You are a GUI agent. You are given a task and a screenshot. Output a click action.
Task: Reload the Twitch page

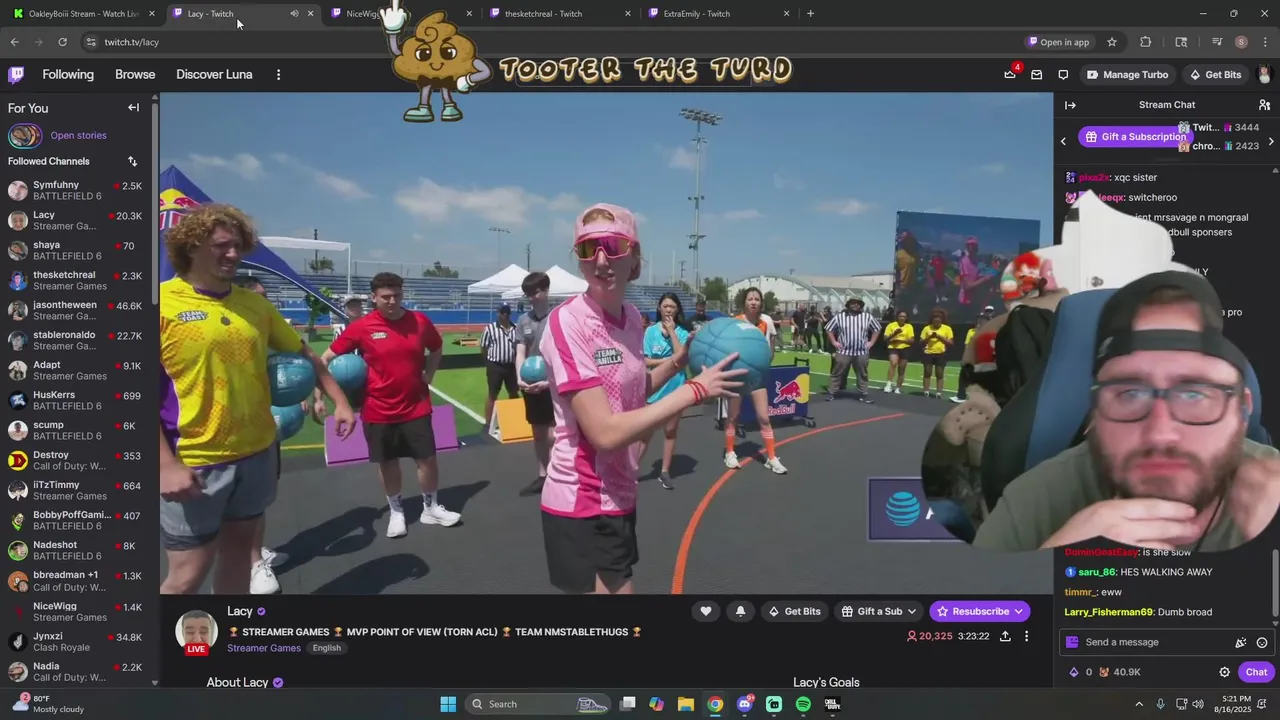62,42
